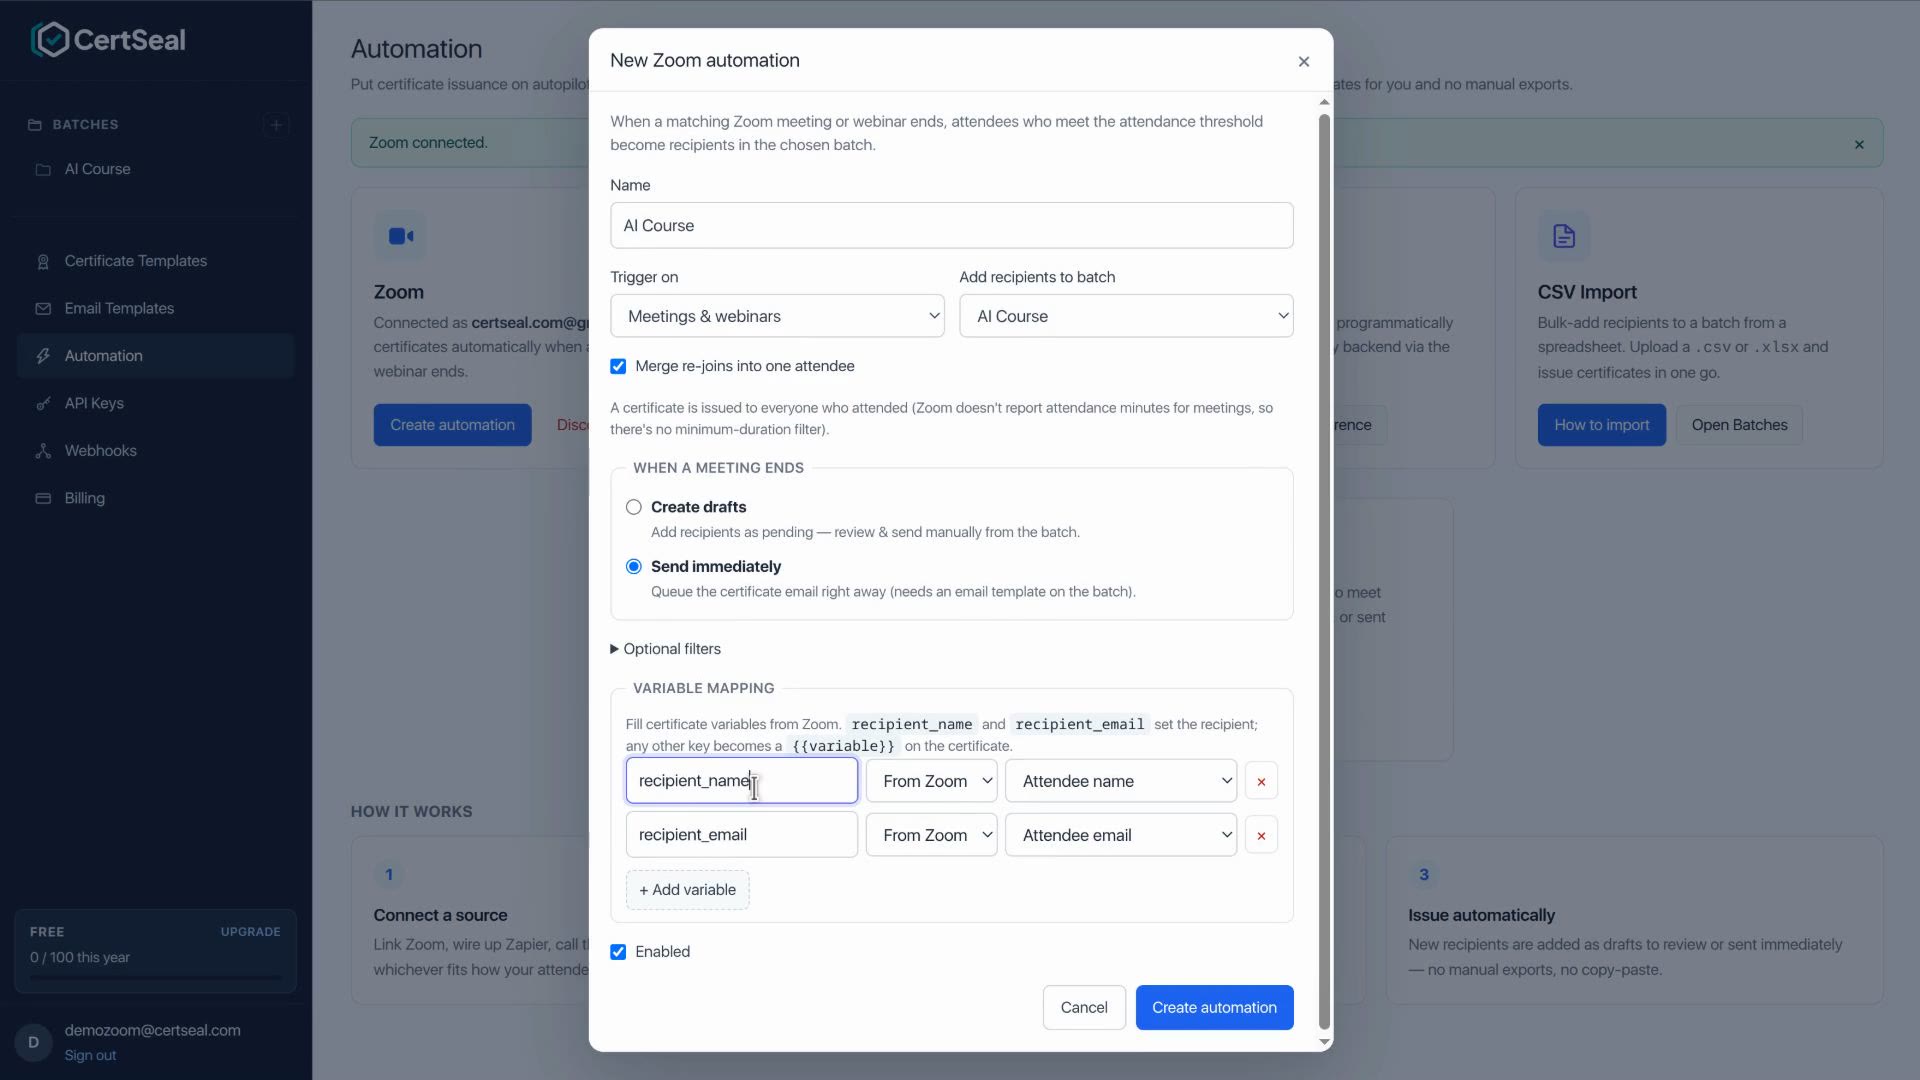Click the Certificate Templates ribbon icon
The image size is (1920, 1080).
point(43,262)
